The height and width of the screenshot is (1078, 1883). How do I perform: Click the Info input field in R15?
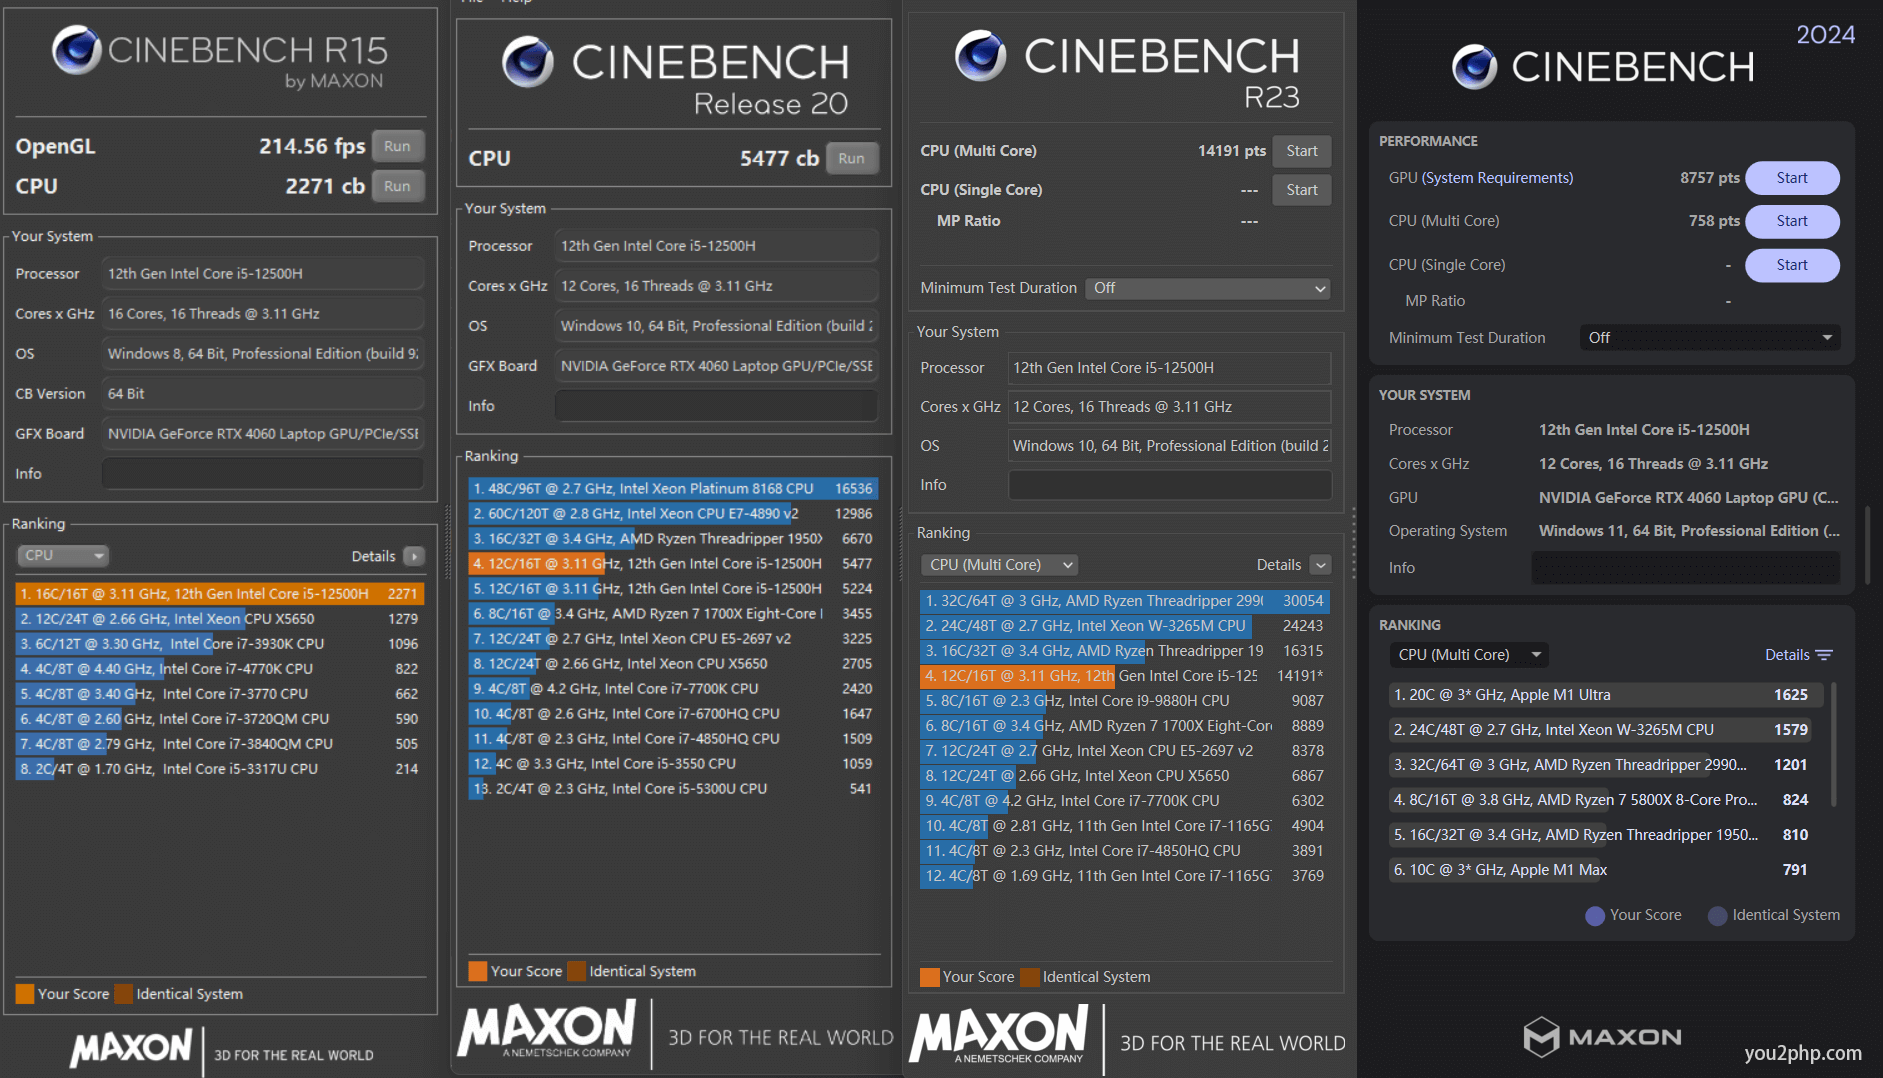tap(263, 474)
